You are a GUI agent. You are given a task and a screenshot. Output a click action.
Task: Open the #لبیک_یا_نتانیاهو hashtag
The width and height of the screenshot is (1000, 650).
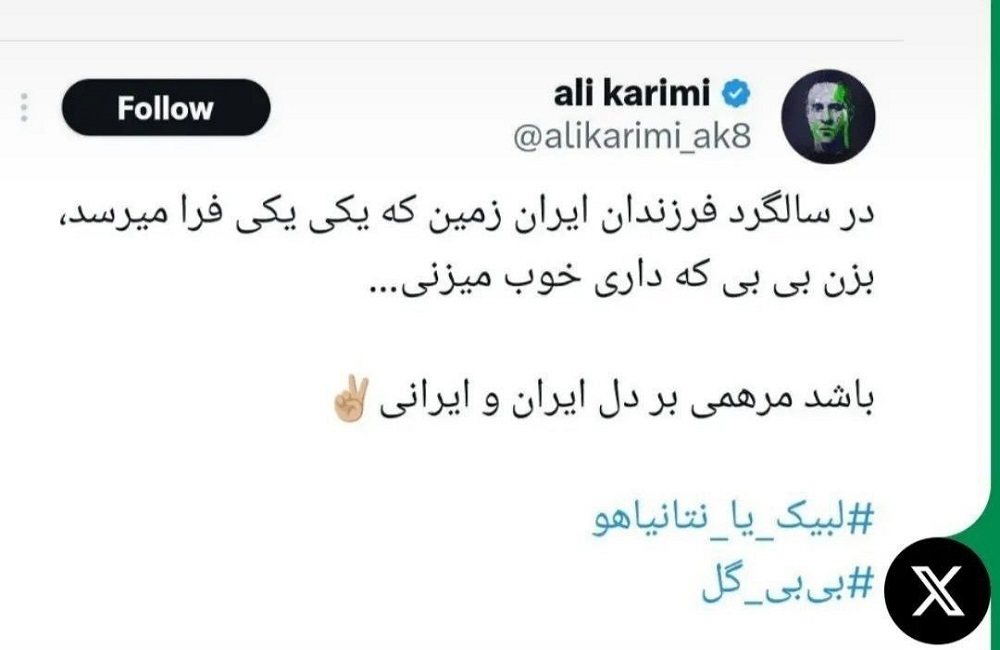click(x=733, y=519)
